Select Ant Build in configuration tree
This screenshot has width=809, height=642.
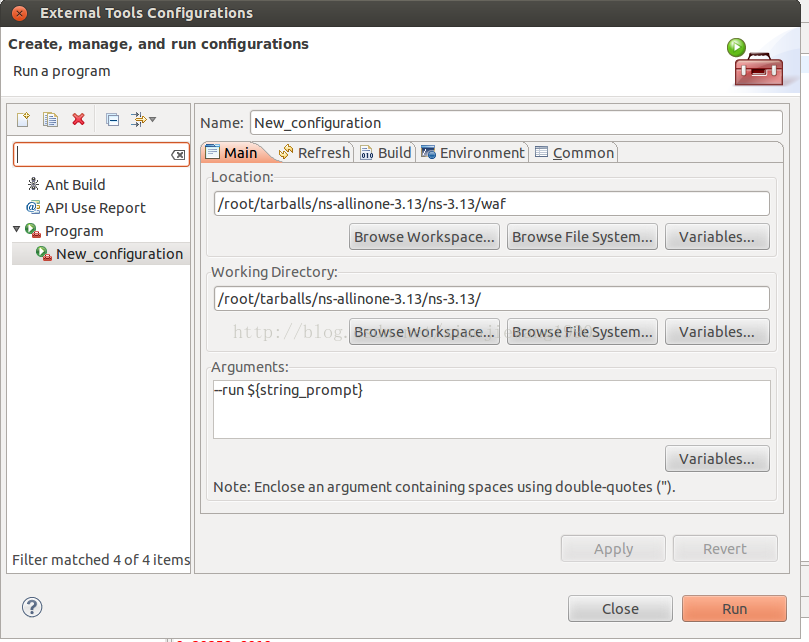75,184
